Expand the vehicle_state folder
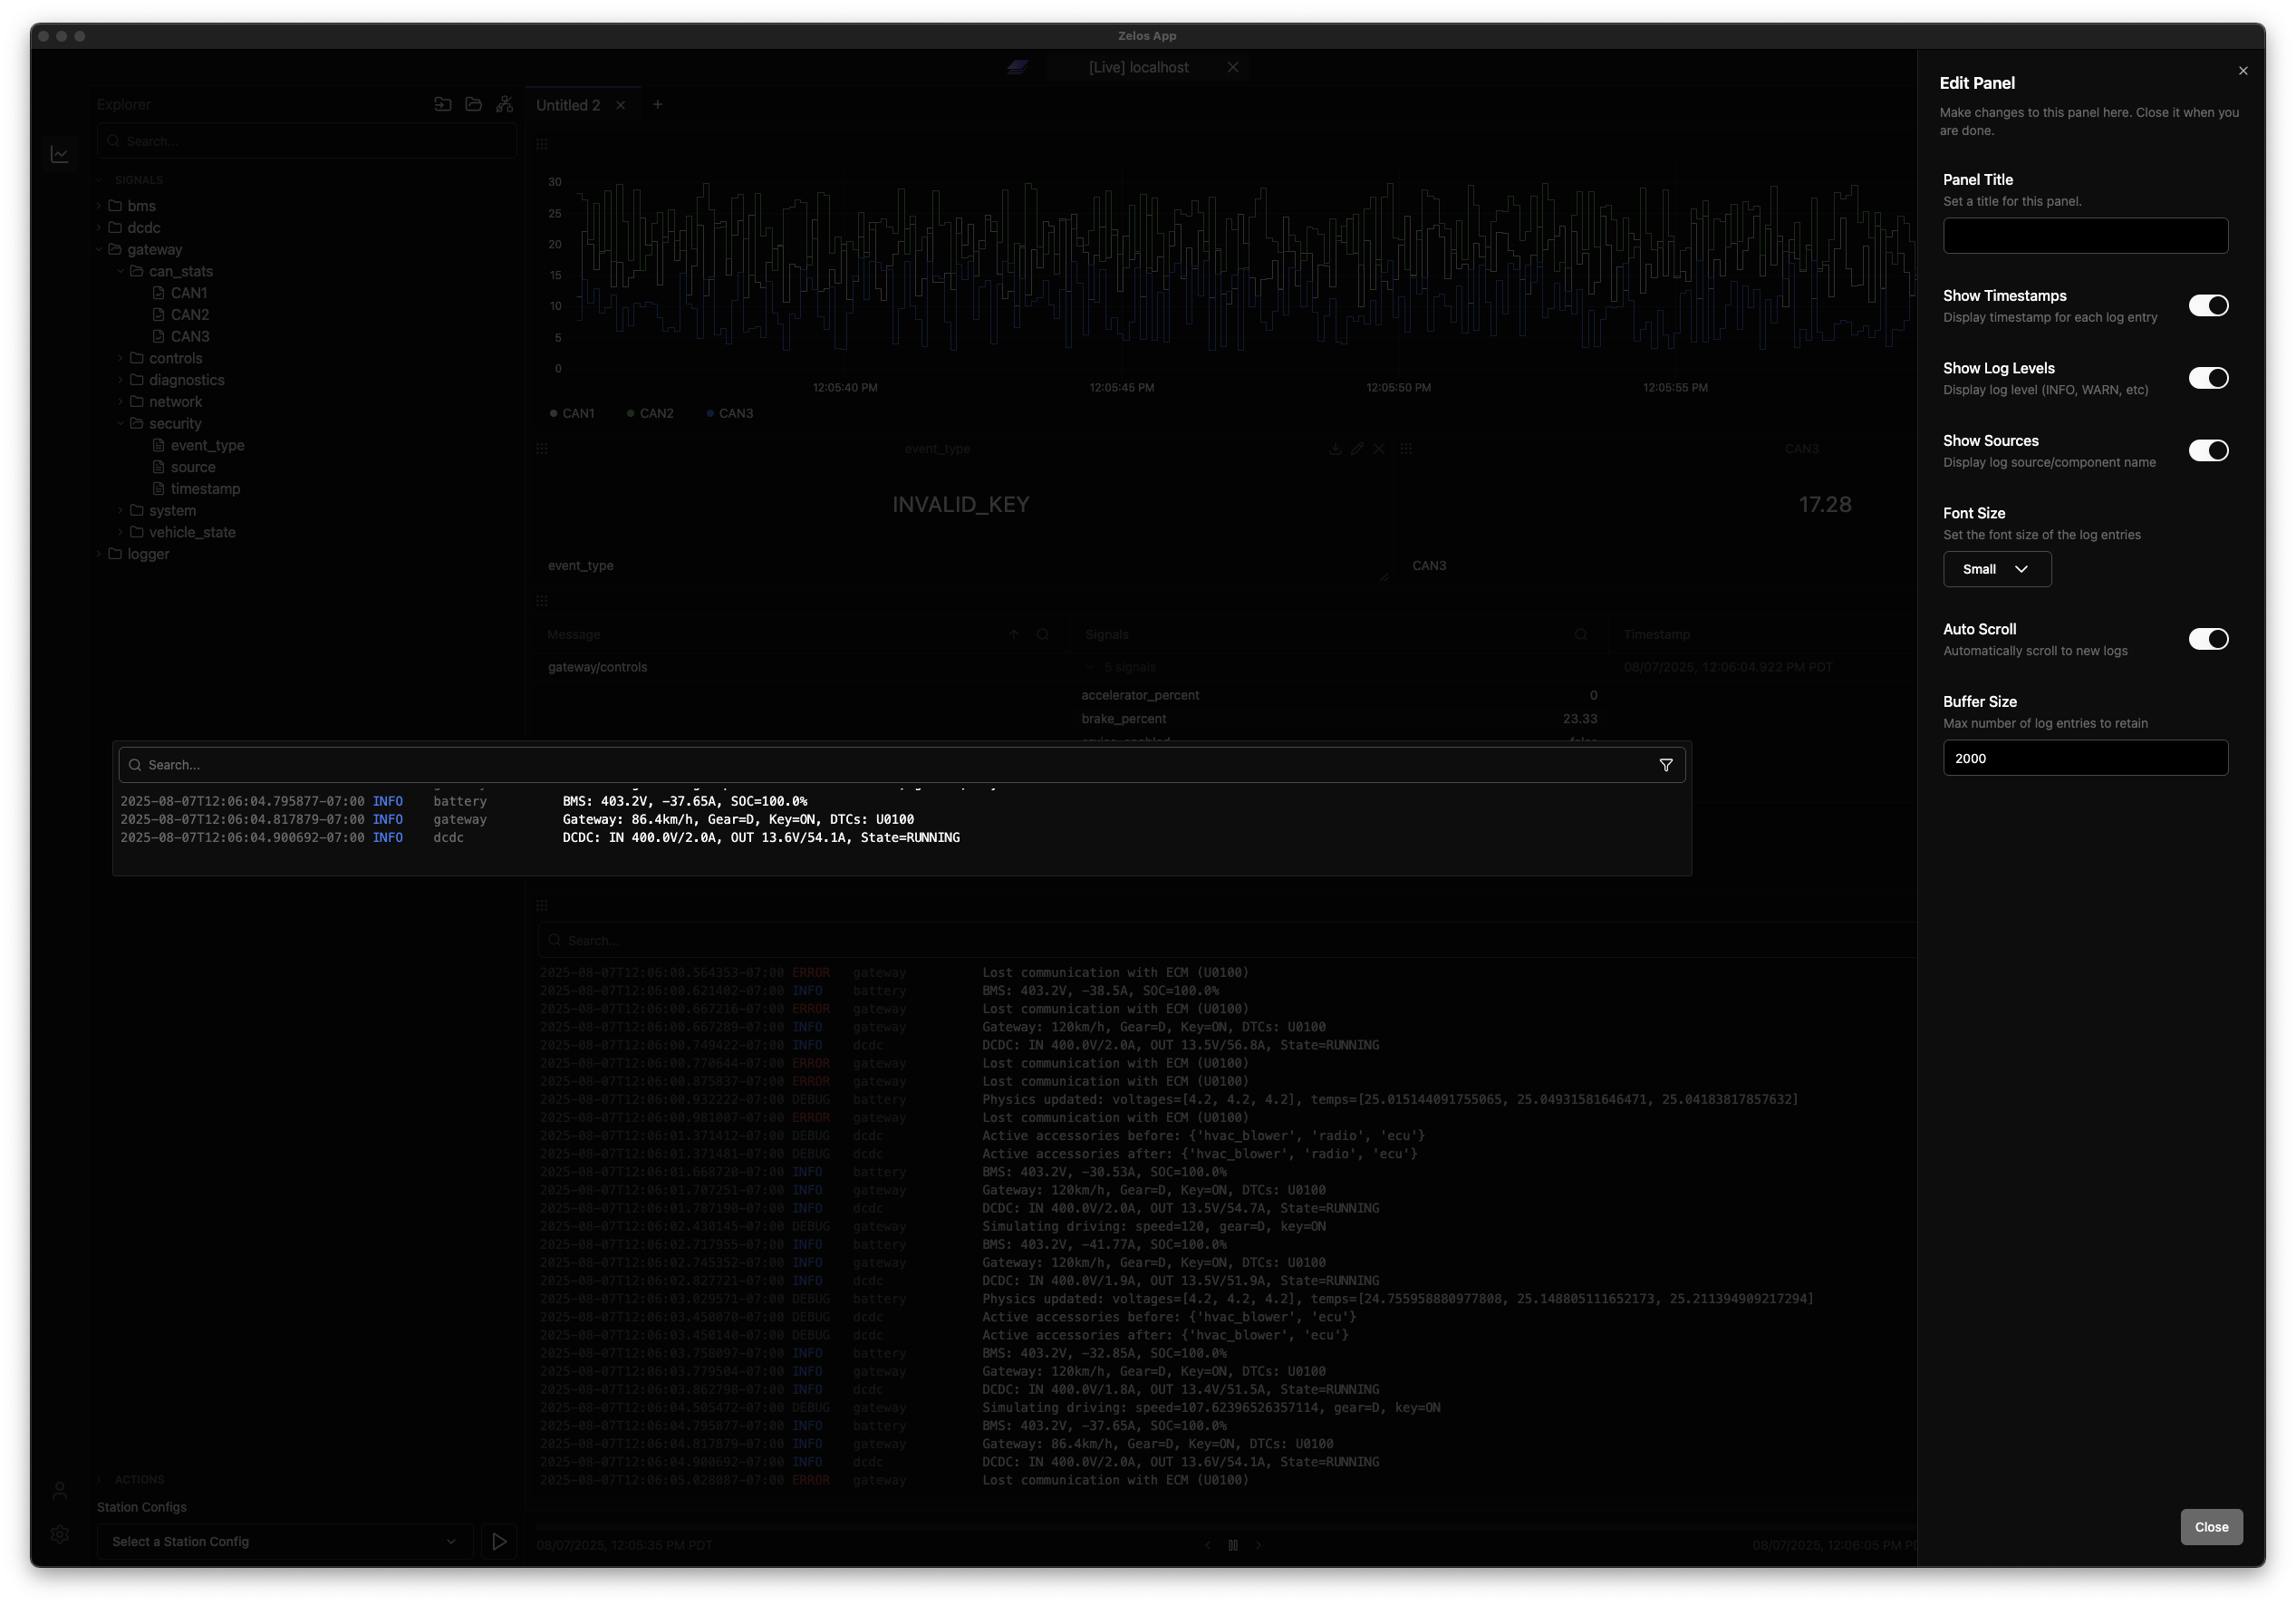The image size is (2296, 1605). (121, 533)
